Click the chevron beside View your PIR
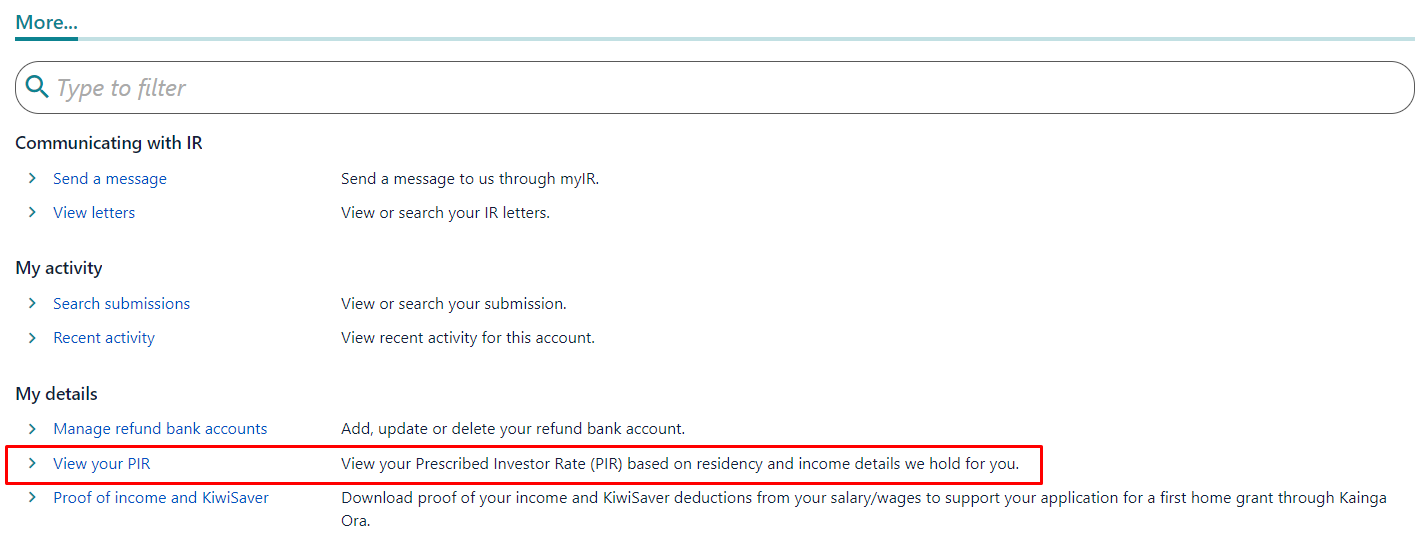This screenshot has width=1424, height=543. click(32, 463)
